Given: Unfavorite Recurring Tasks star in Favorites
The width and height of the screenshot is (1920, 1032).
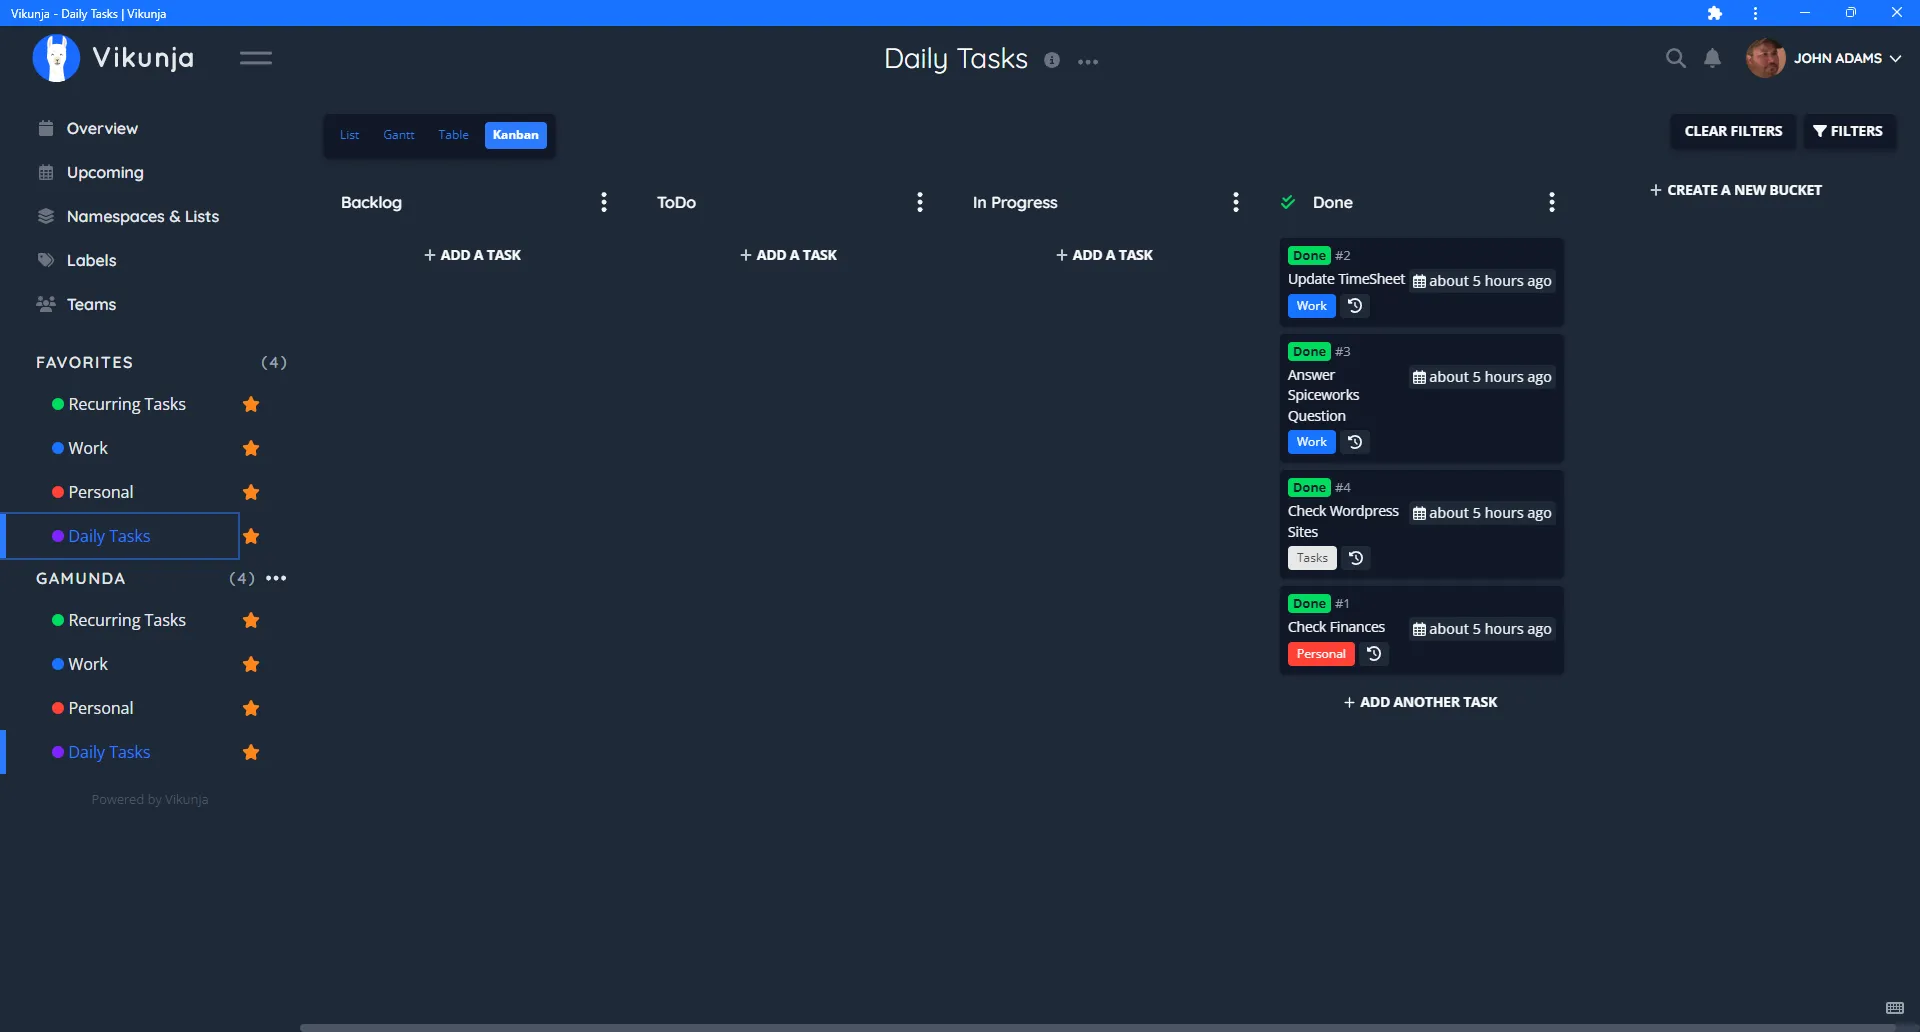Looking at the screenshot, I should click(251, 404).
